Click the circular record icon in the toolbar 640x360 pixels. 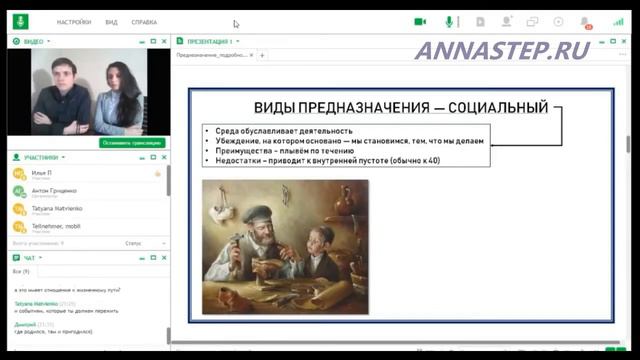coord(558,22)
